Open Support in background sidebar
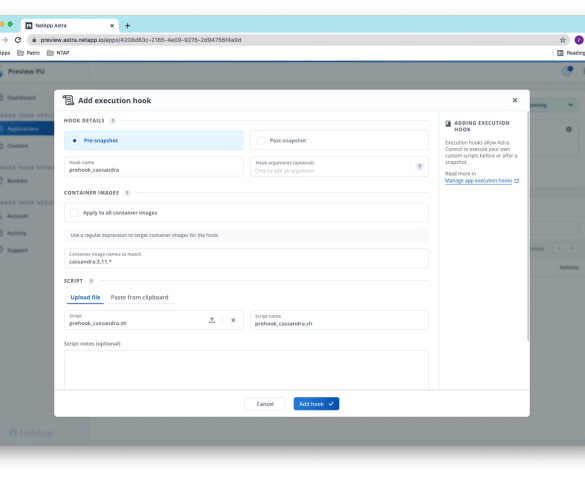585x477 pixels. (x=17, y=250)
